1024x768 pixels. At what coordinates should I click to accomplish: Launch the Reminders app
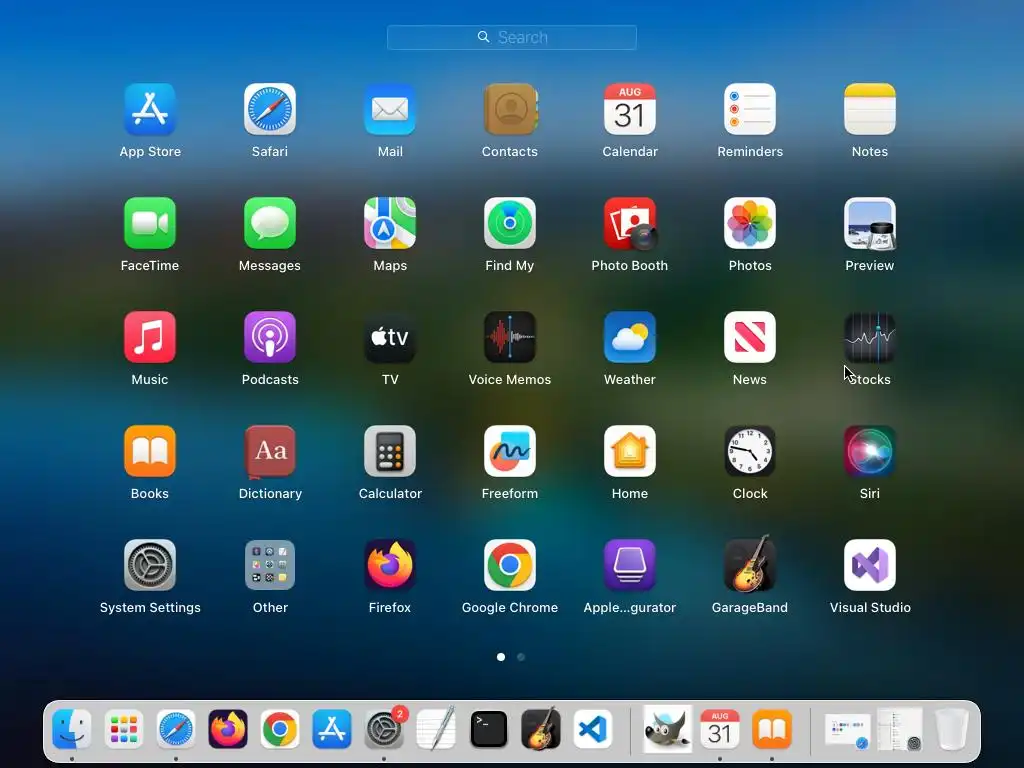point(750,109)
